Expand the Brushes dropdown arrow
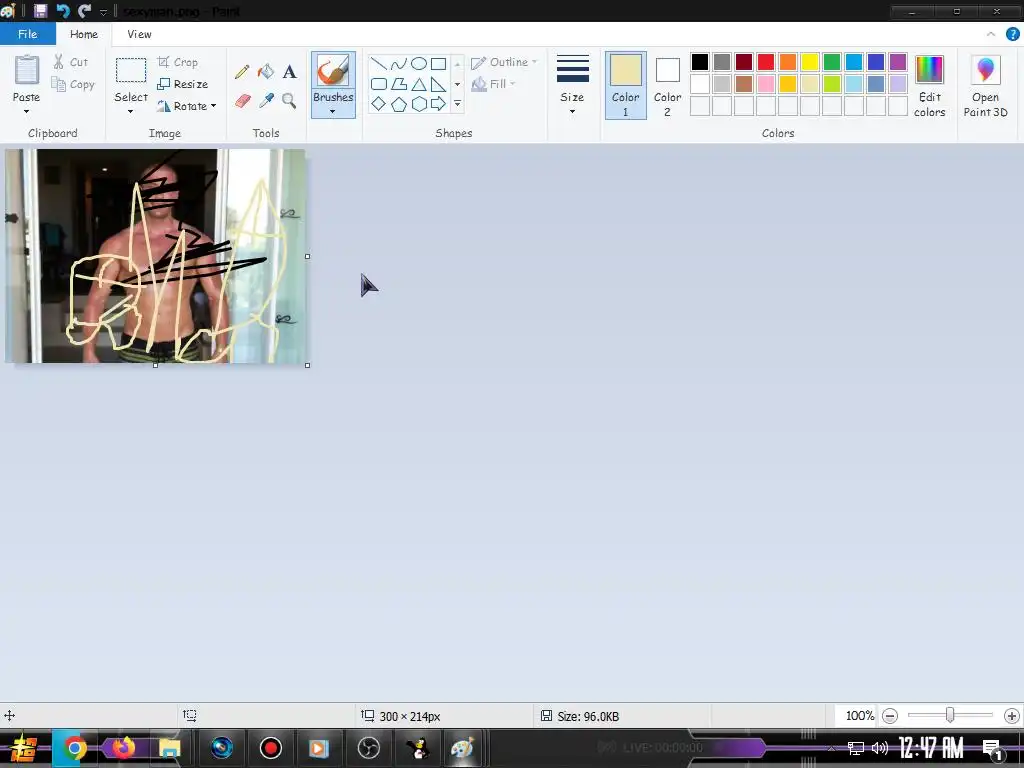Viewport: 1024px width, 768px height. [332, 112]
